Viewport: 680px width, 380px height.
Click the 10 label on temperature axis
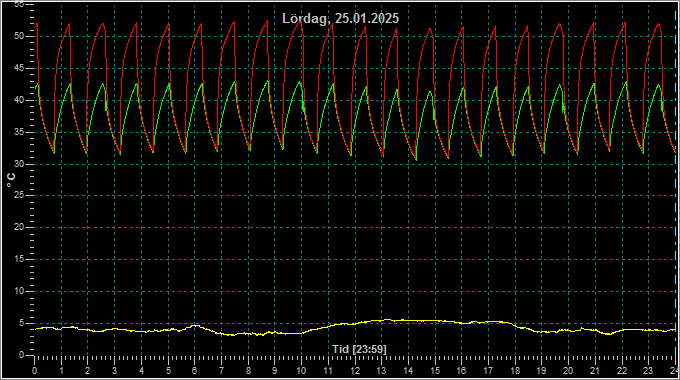click(19, 291)
